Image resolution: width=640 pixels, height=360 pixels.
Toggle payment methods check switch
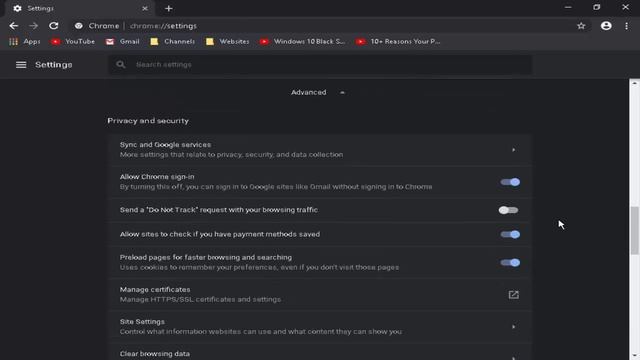pos(510,234)
